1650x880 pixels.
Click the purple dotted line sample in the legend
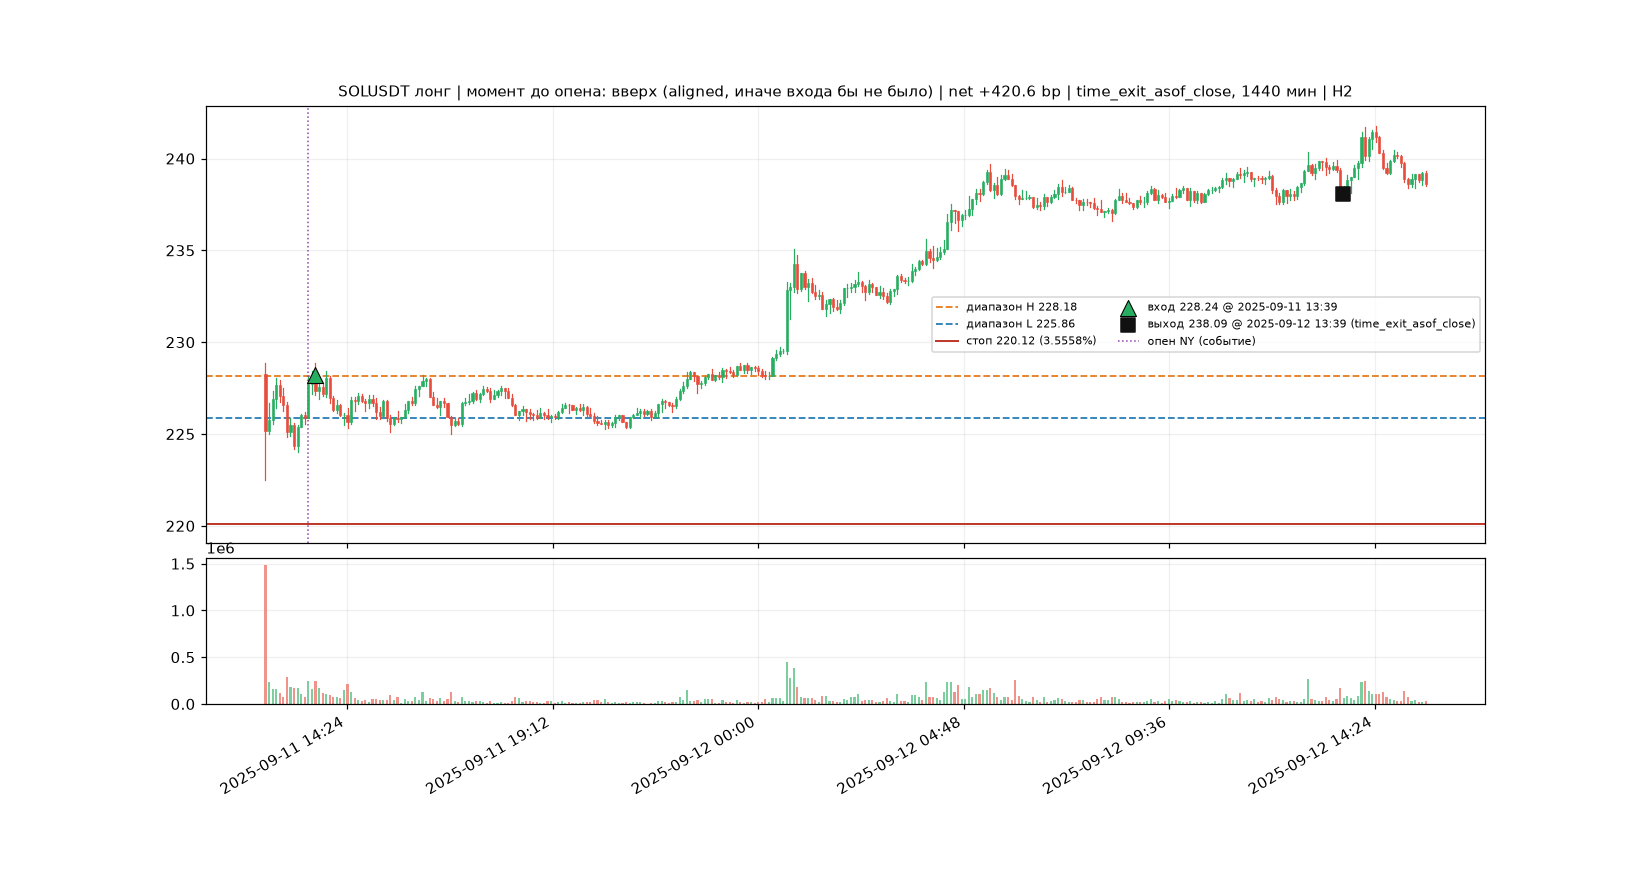[1128, 341]
